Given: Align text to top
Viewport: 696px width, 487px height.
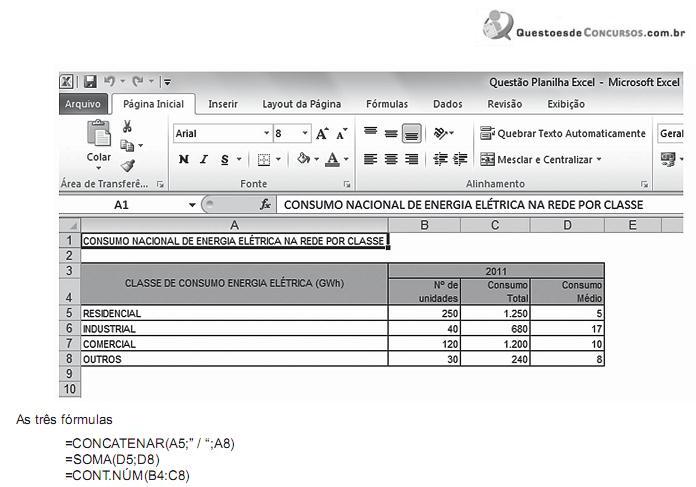Looking at the screenshot, I should point(371,132).
